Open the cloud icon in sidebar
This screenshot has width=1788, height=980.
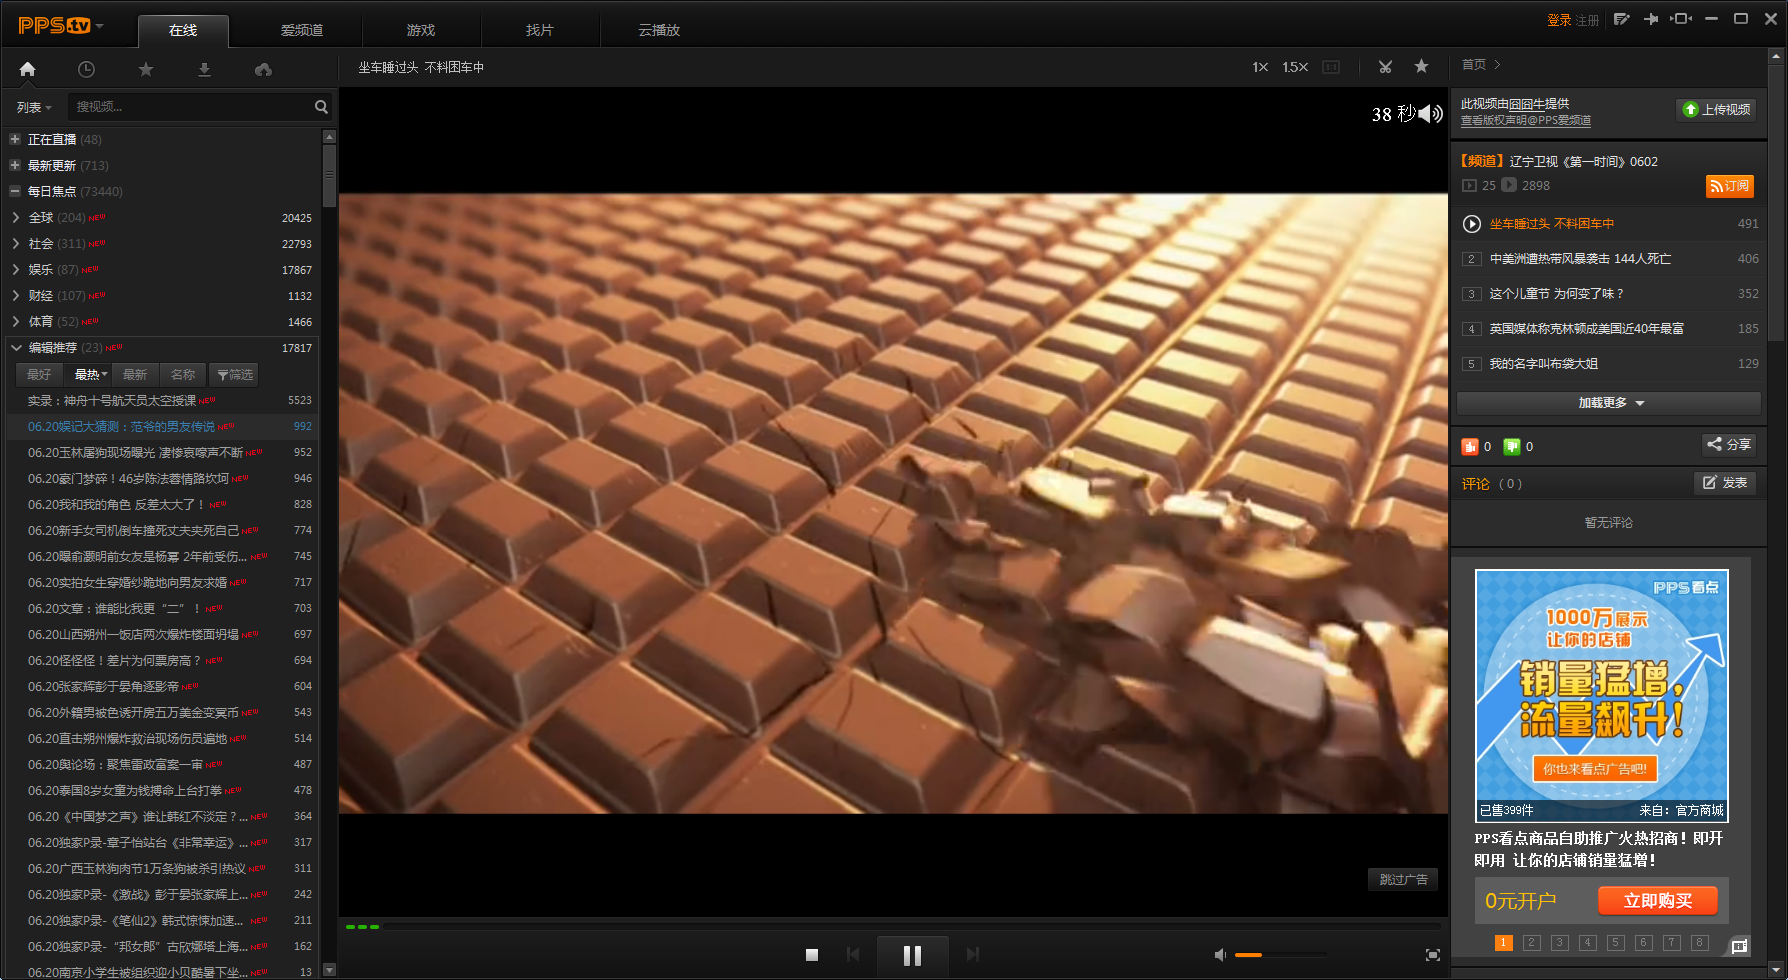(263, 69)
